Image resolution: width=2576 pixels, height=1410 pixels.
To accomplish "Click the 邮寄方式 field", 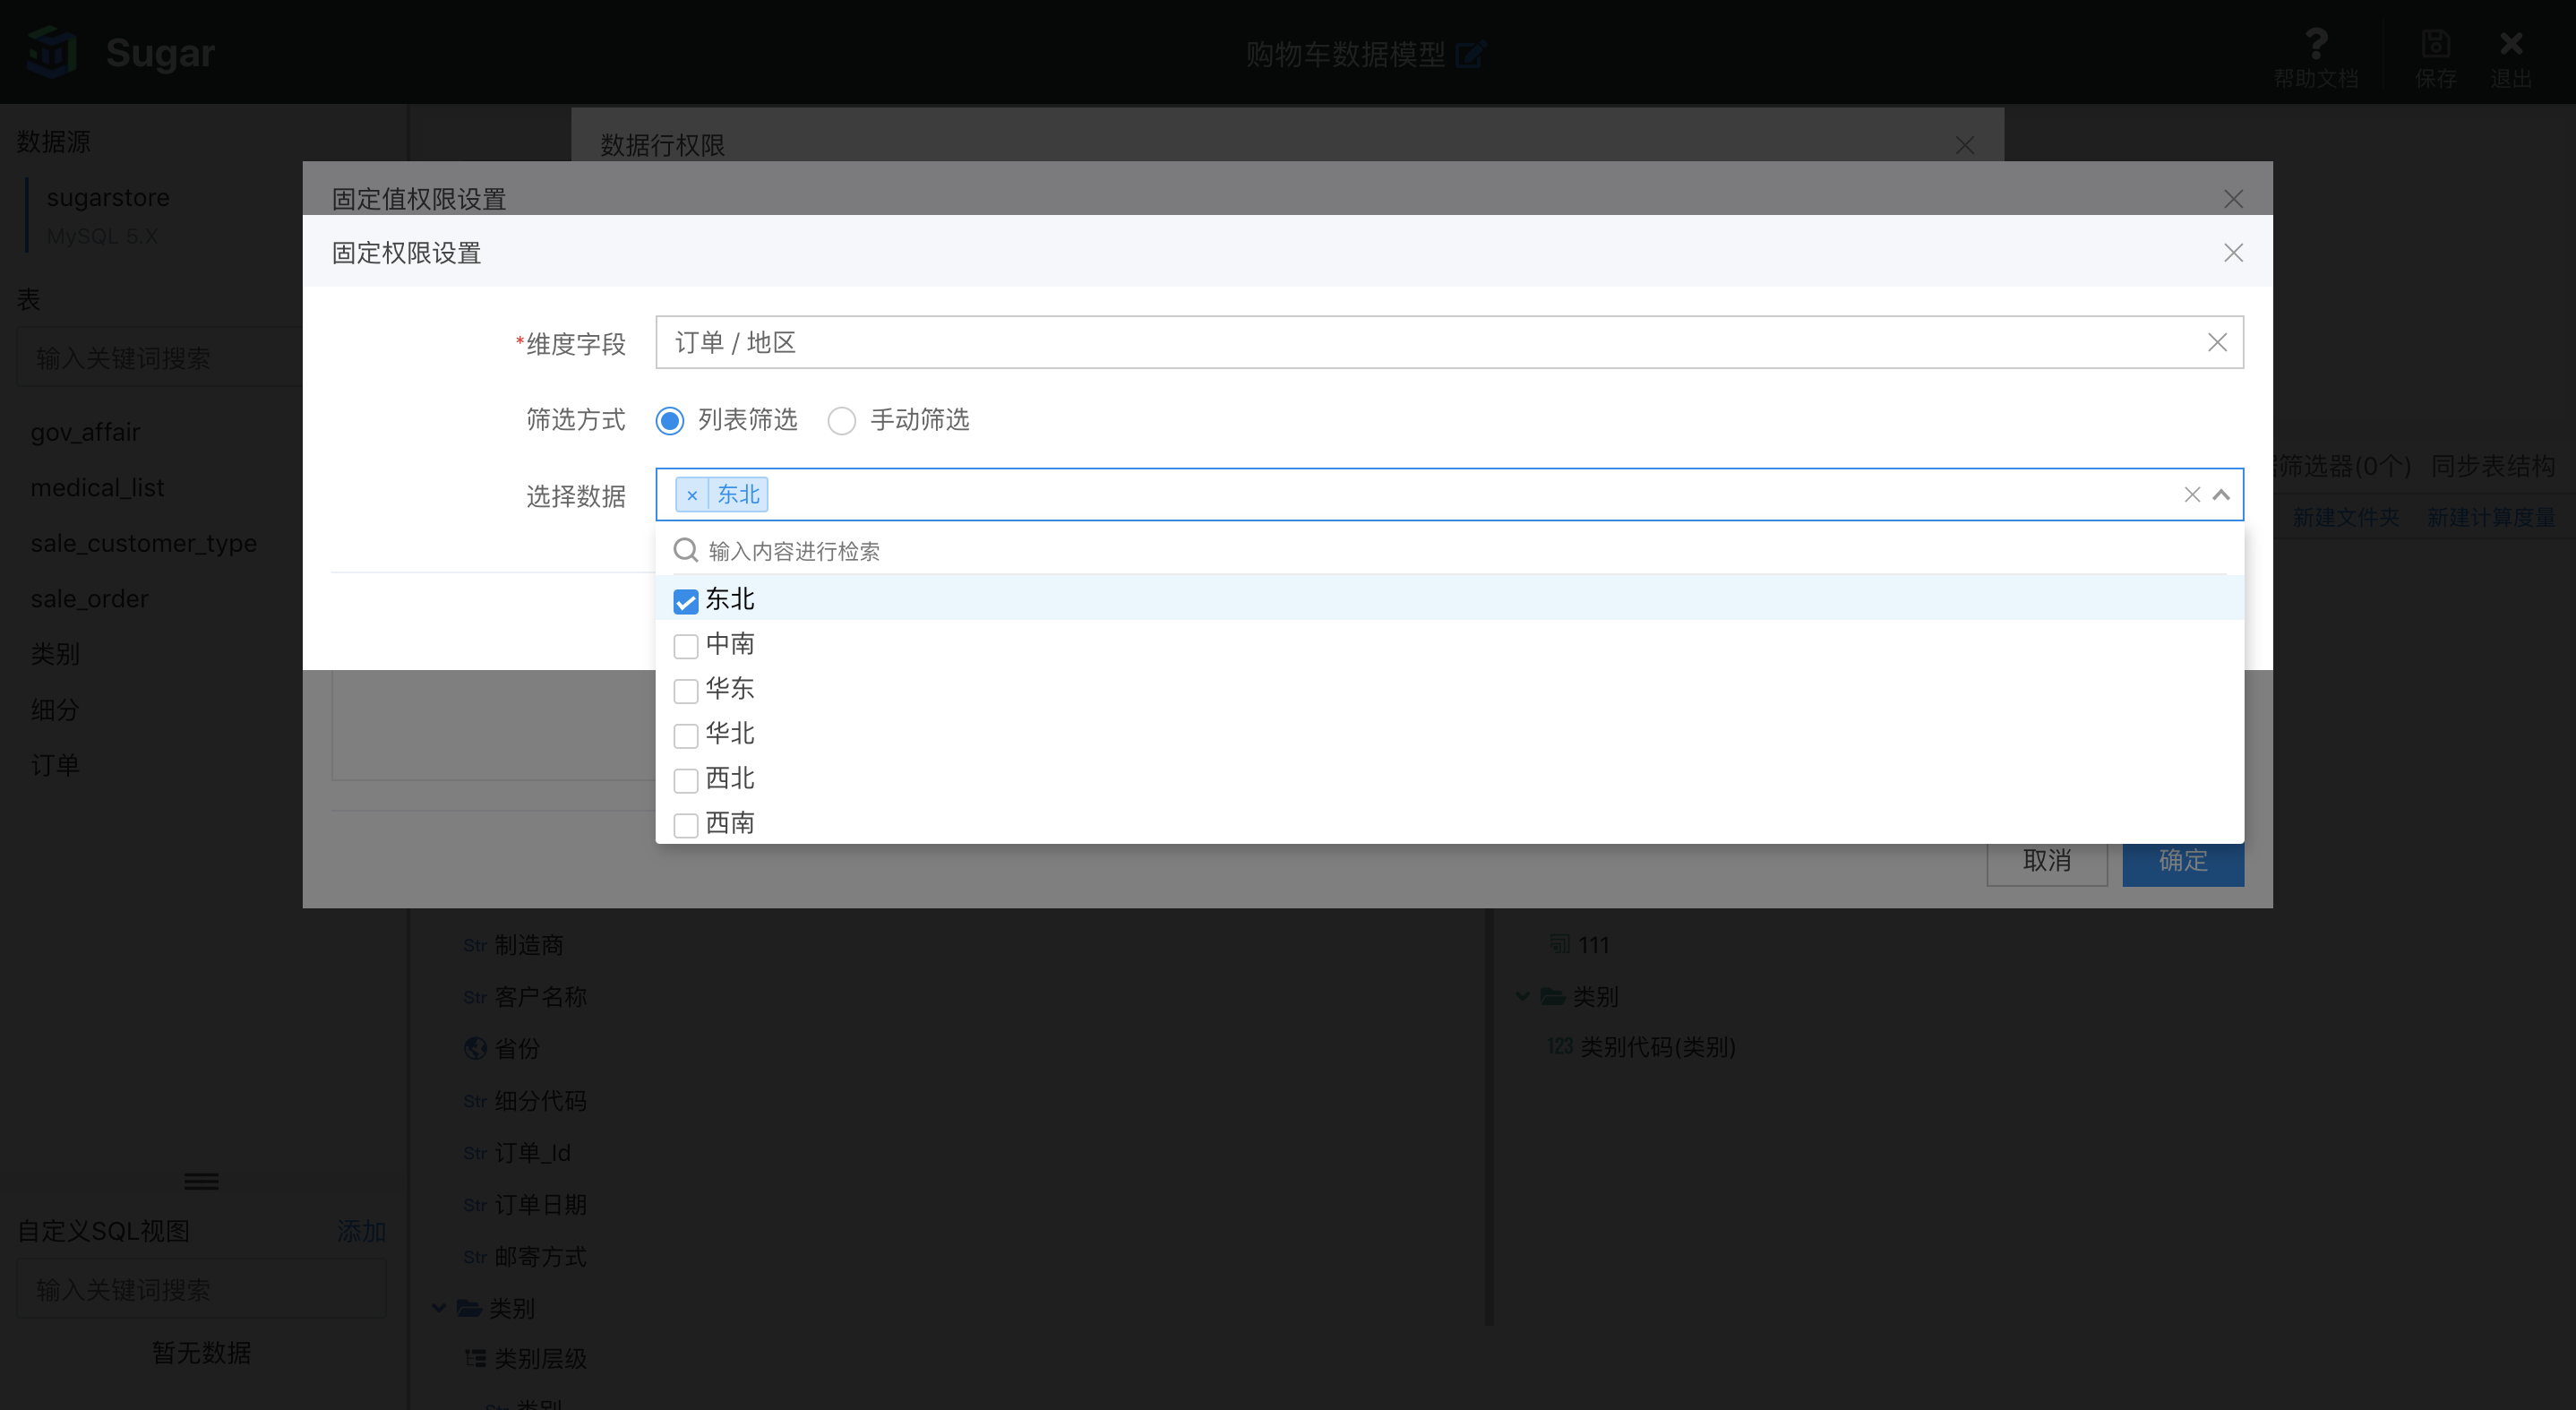I will click(x=540, y=1256).
